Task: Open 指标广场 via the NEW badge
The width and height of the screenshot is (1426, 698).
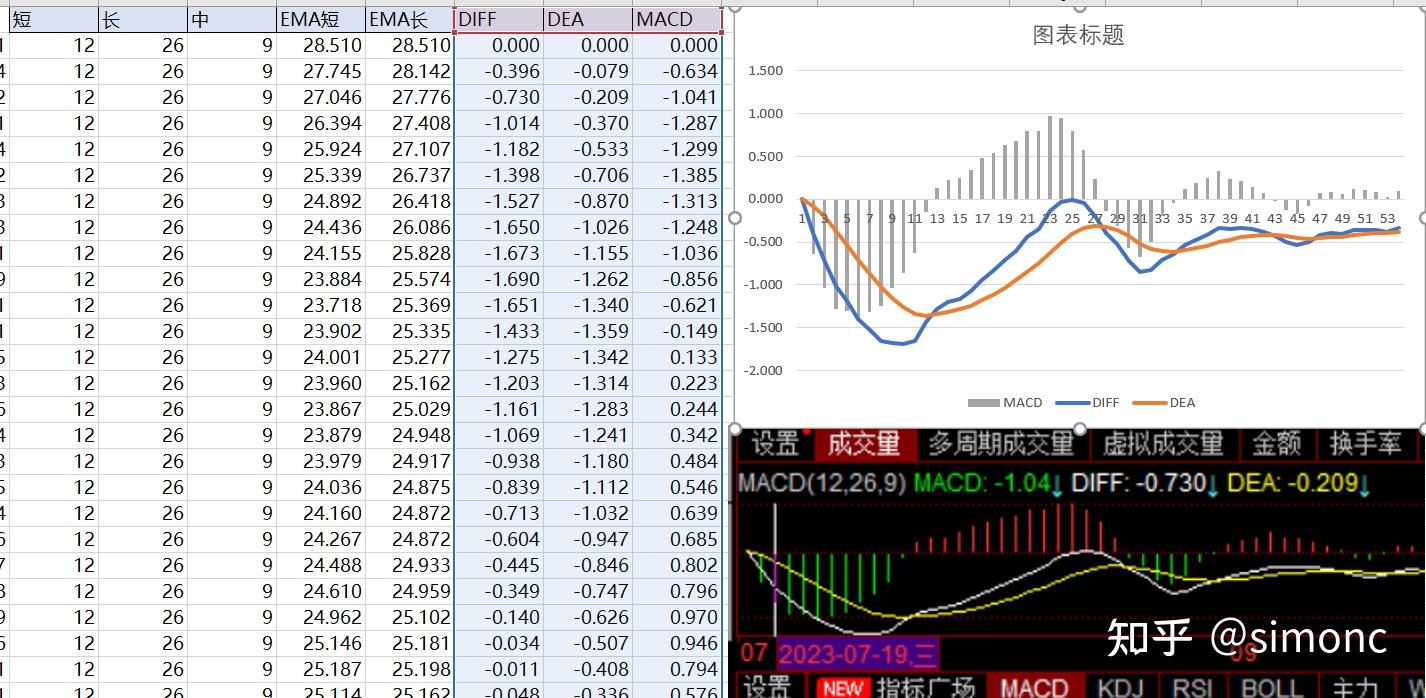Action: point(925,688)
